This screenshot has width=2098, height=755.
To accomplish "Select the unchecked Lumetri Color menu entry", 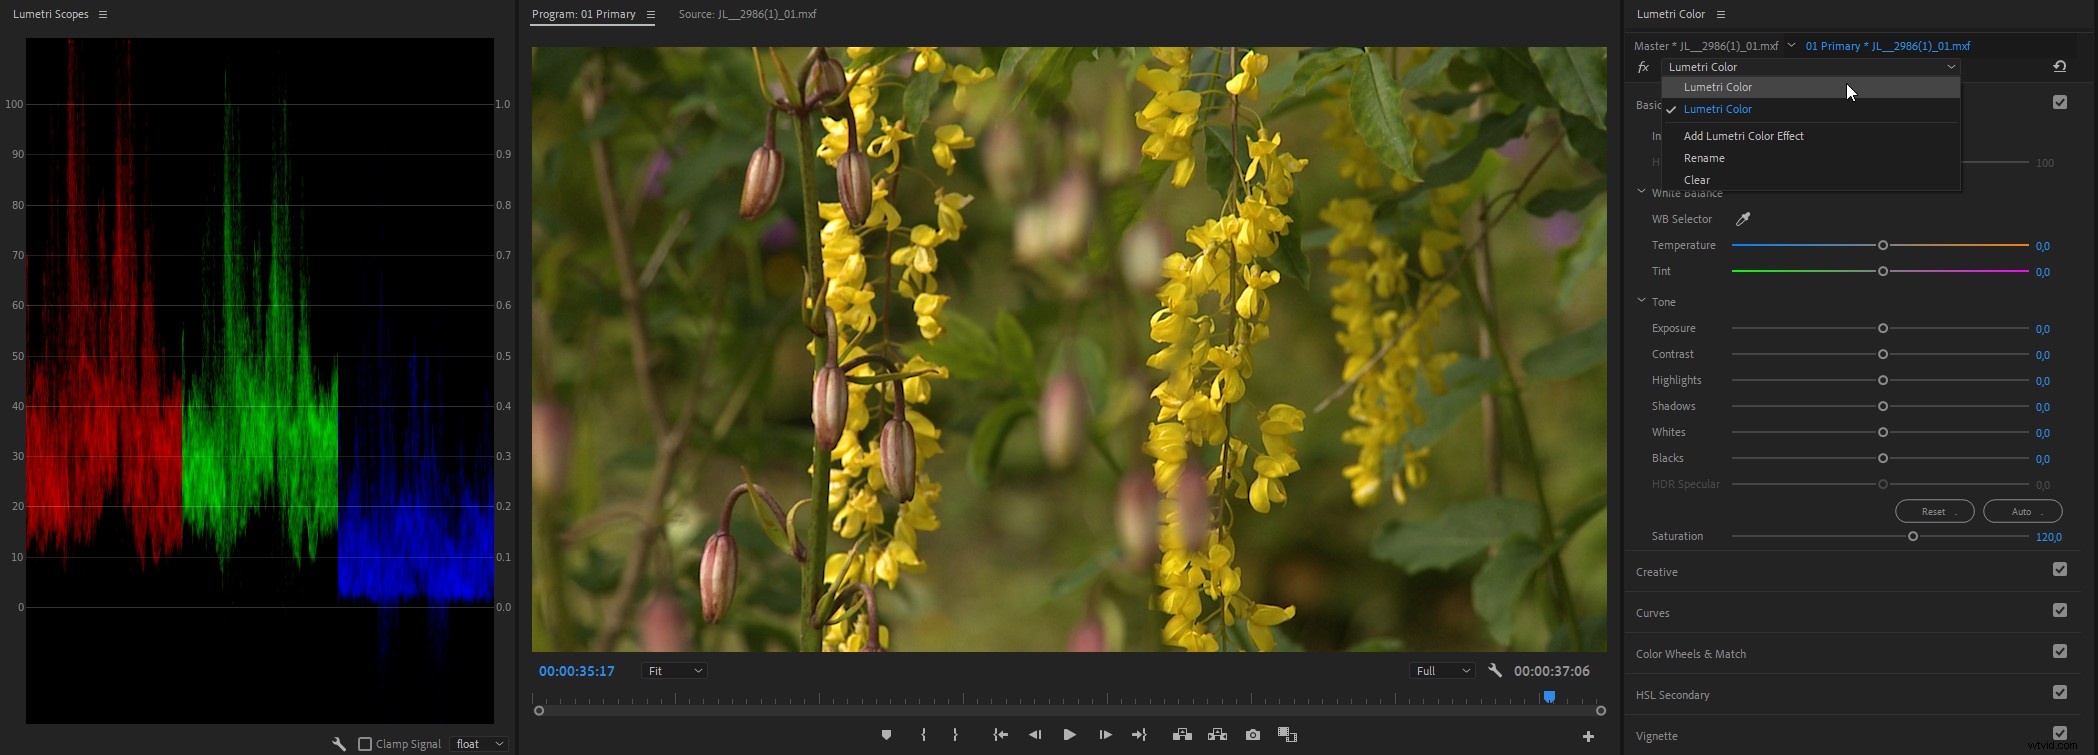I will point(1811,87).
